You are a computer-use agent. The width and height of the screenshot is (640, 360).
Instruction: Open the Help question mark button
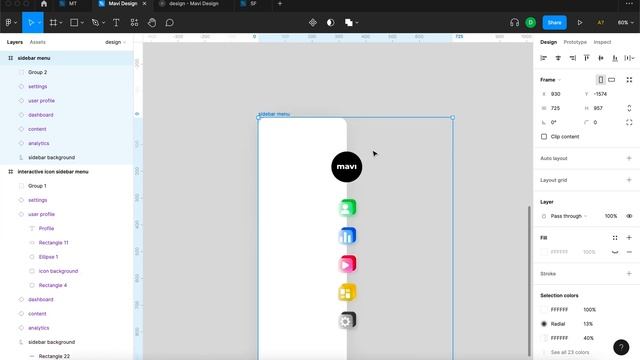click(621, 347)
